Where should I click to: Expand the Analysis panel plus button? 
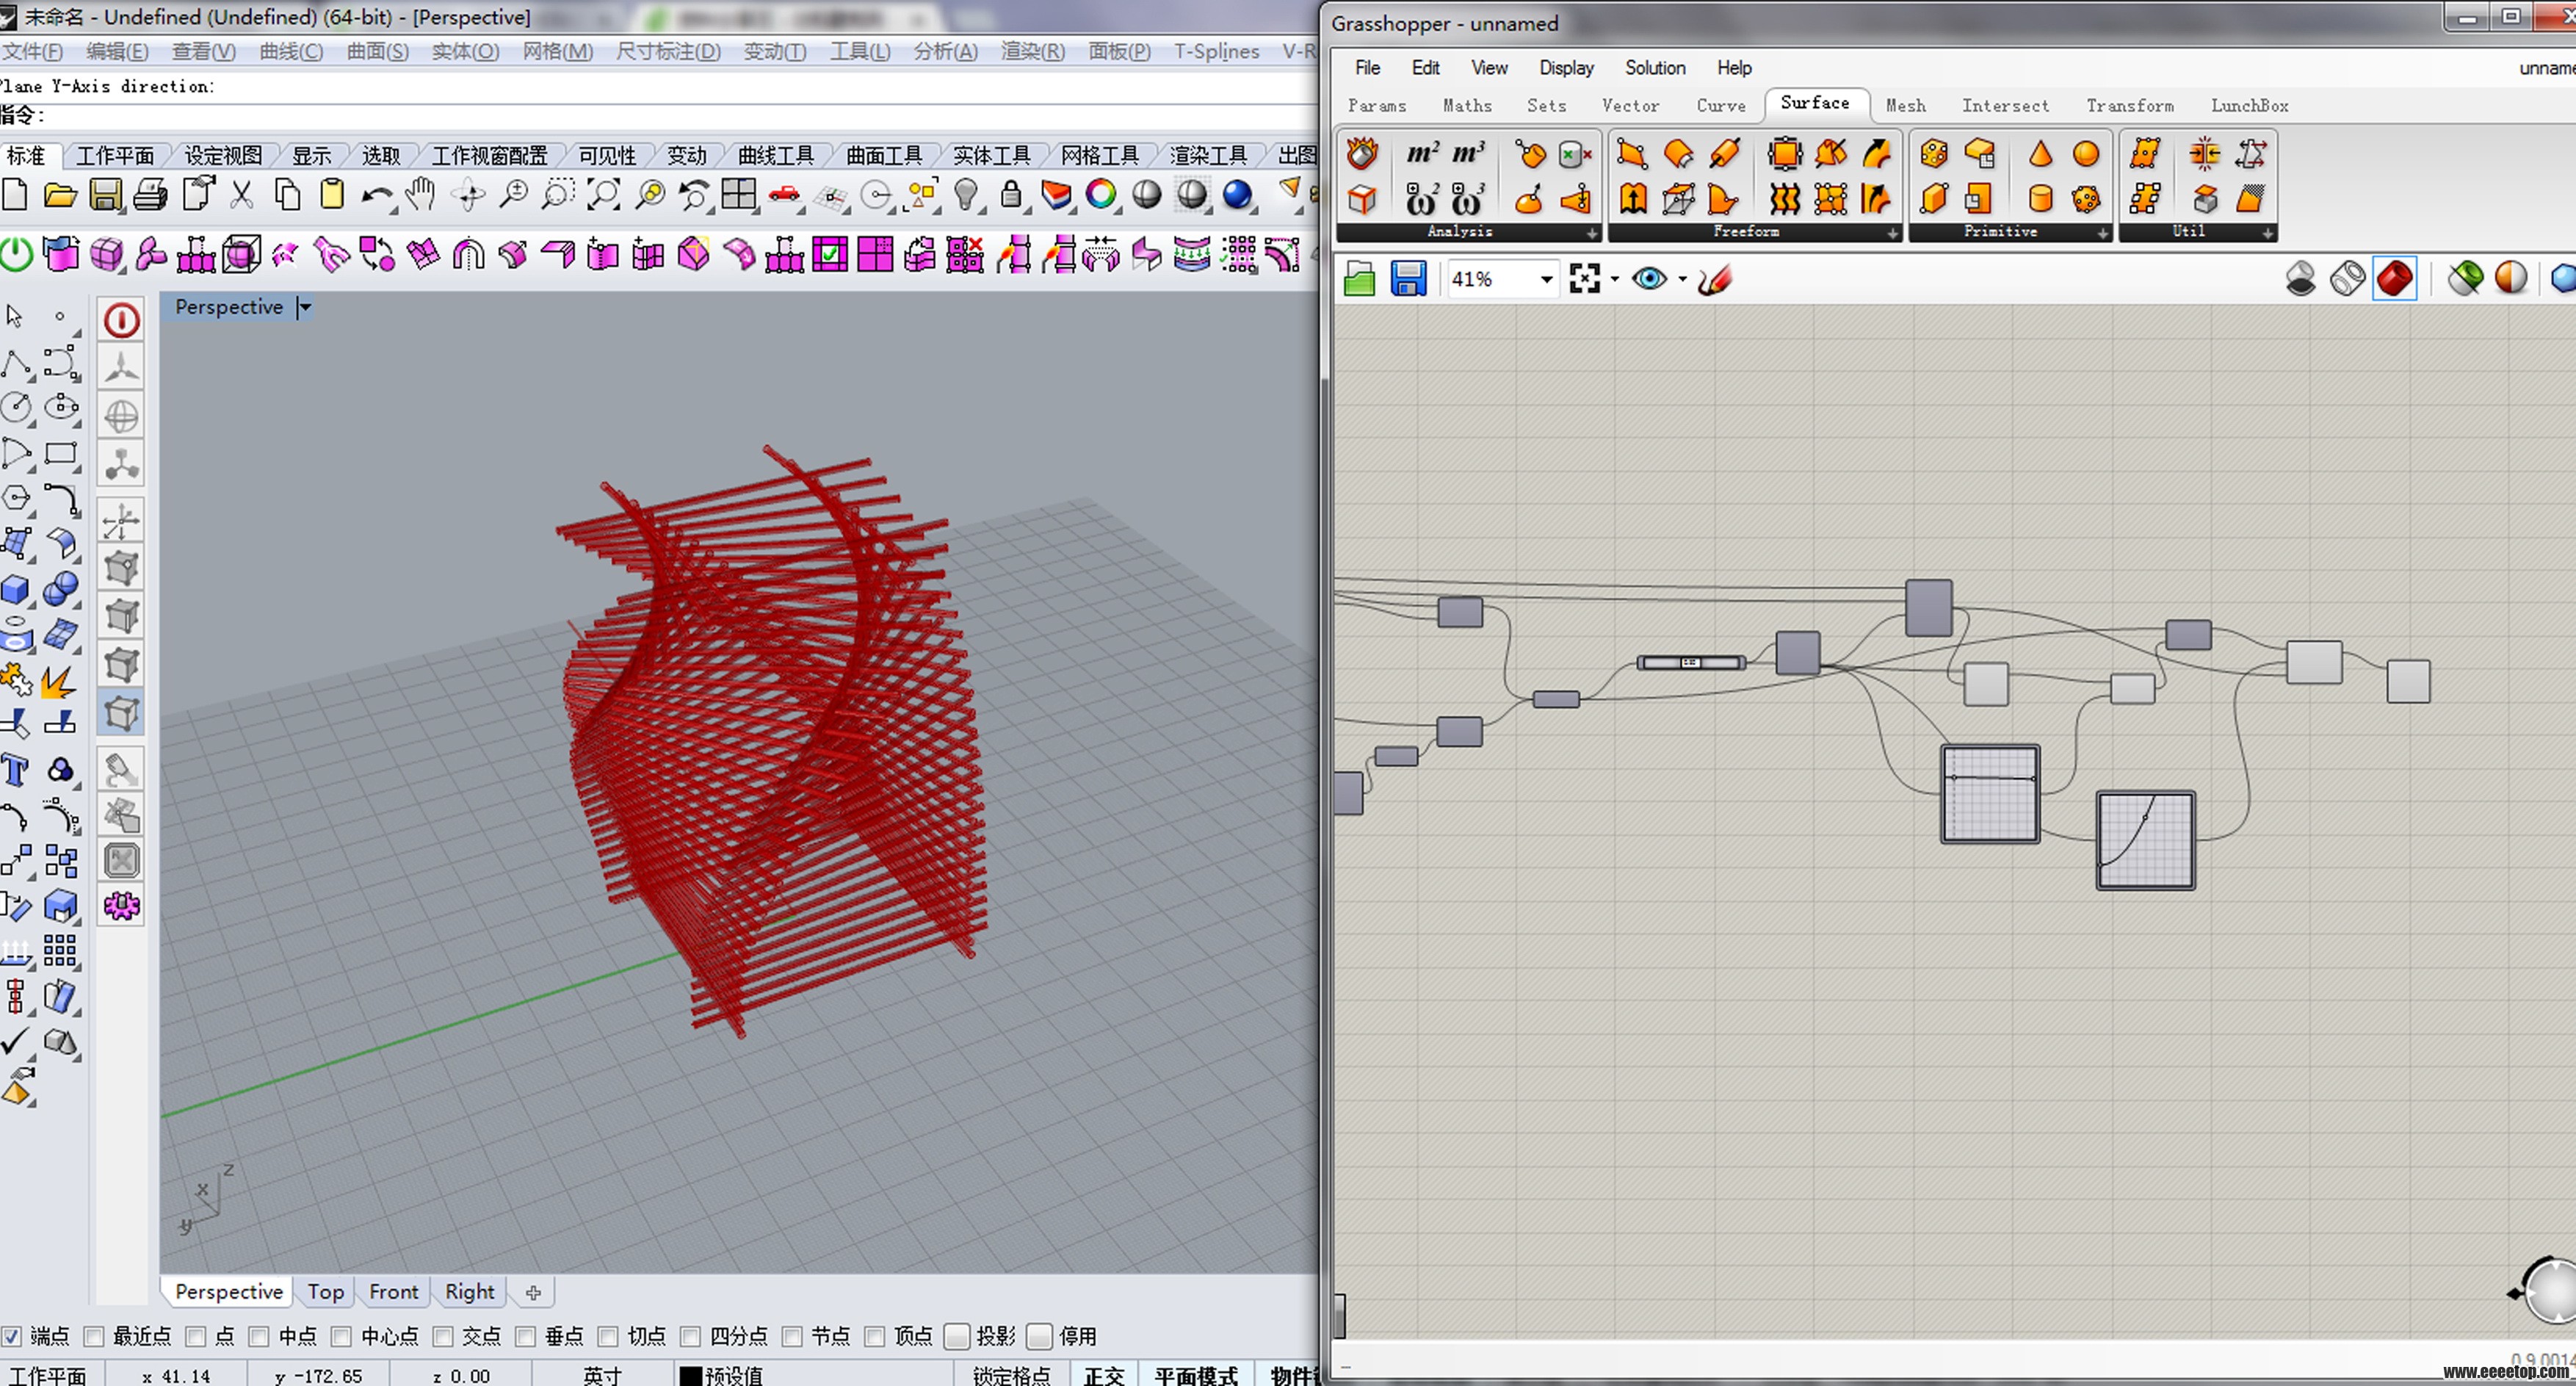point(1591,233)
